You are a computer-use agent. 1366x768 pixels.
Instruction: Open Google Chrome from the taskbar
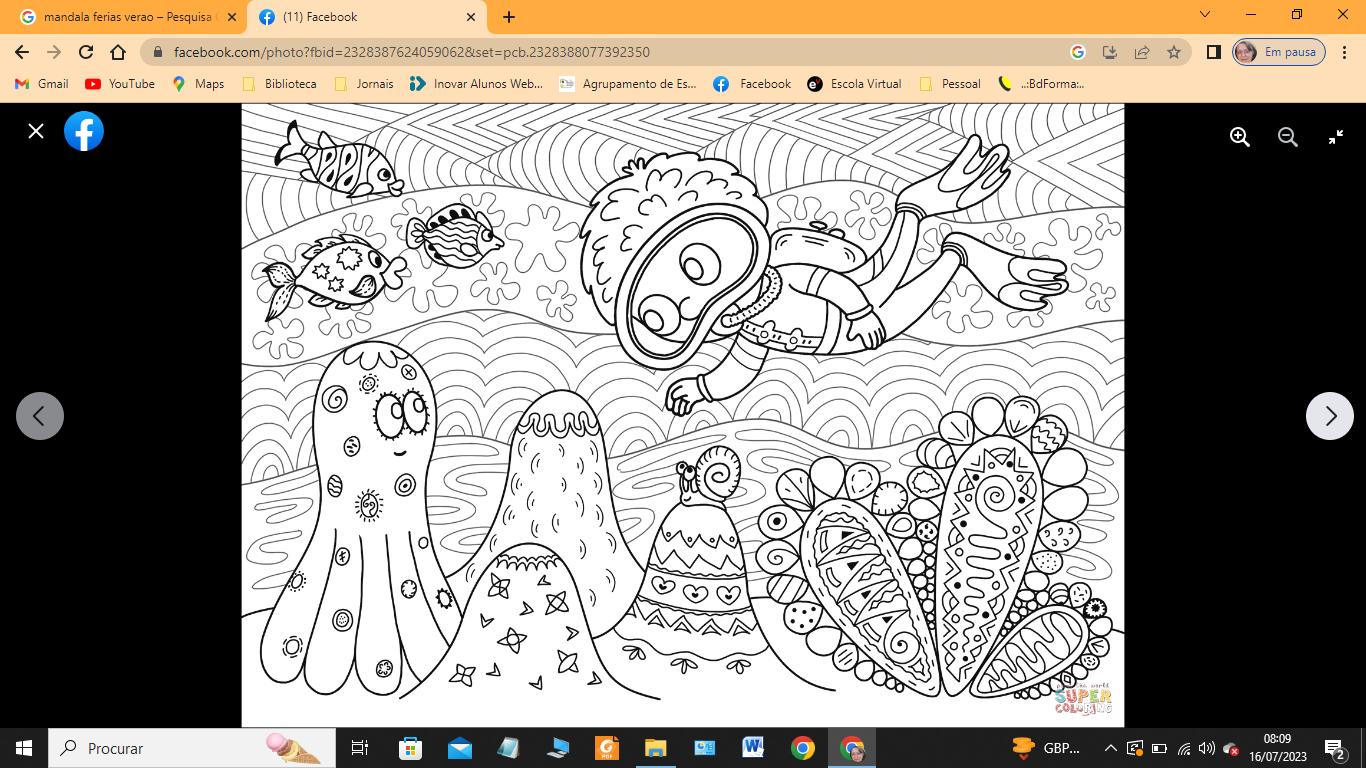802,748
